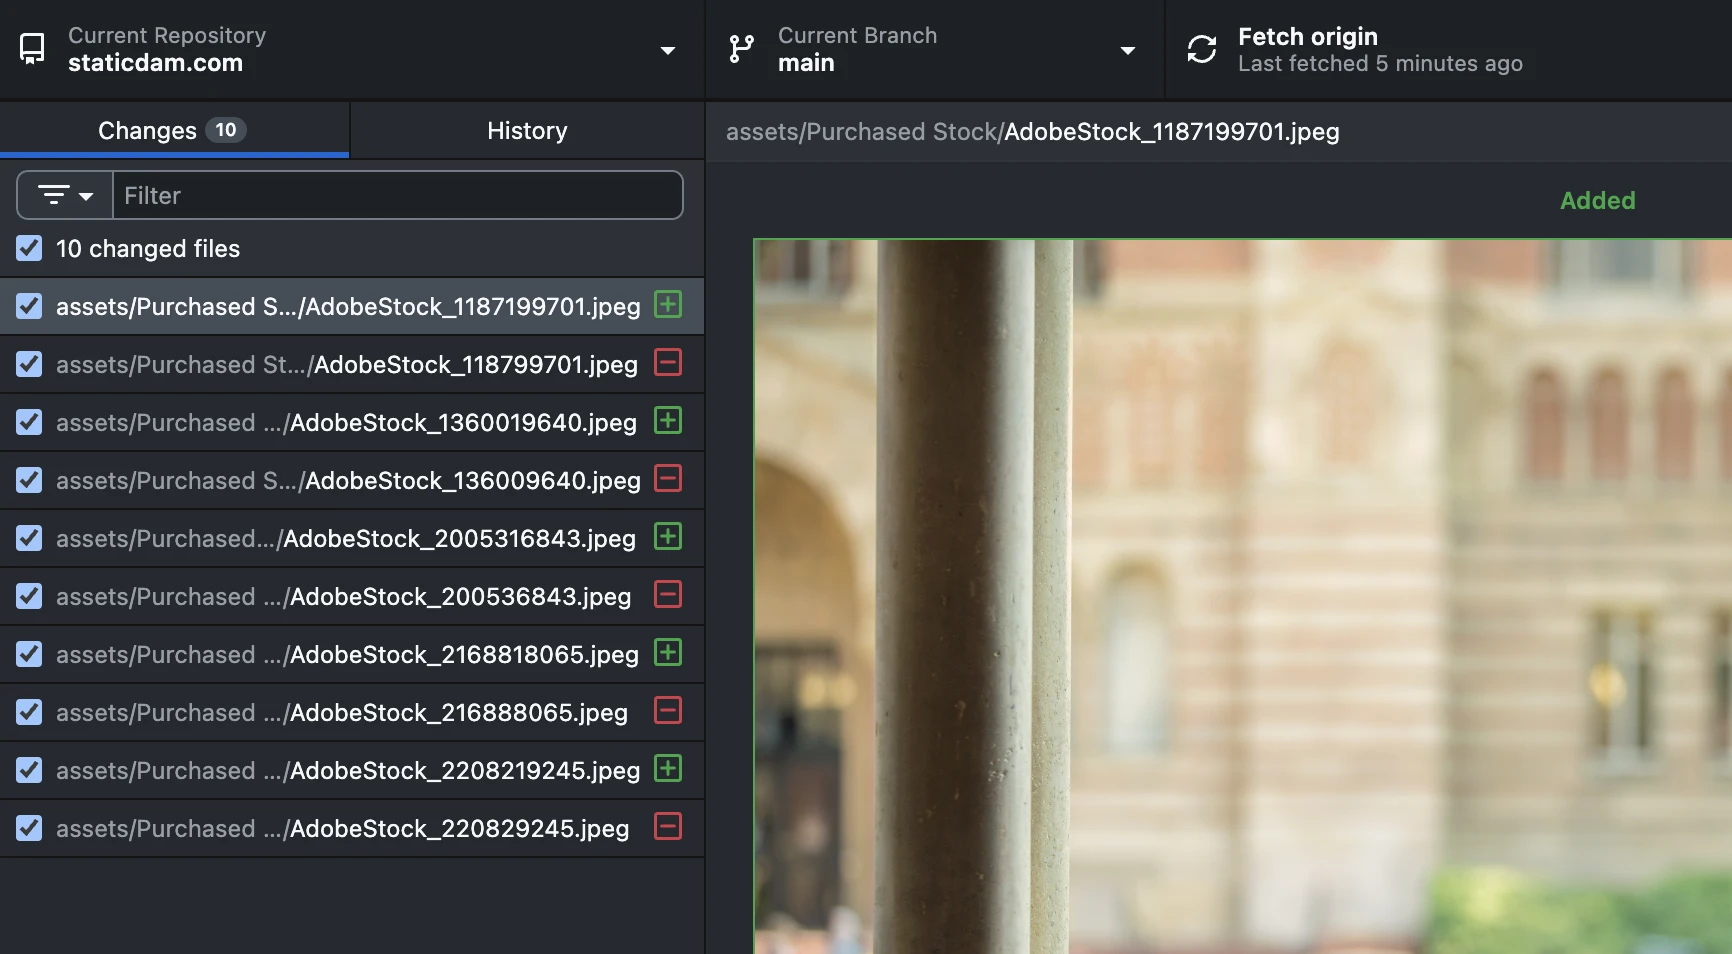1732x954 pixels.
Task: Toggle the checkbox for AdobeStock_2168818065.jpeg
Action: 29,654
